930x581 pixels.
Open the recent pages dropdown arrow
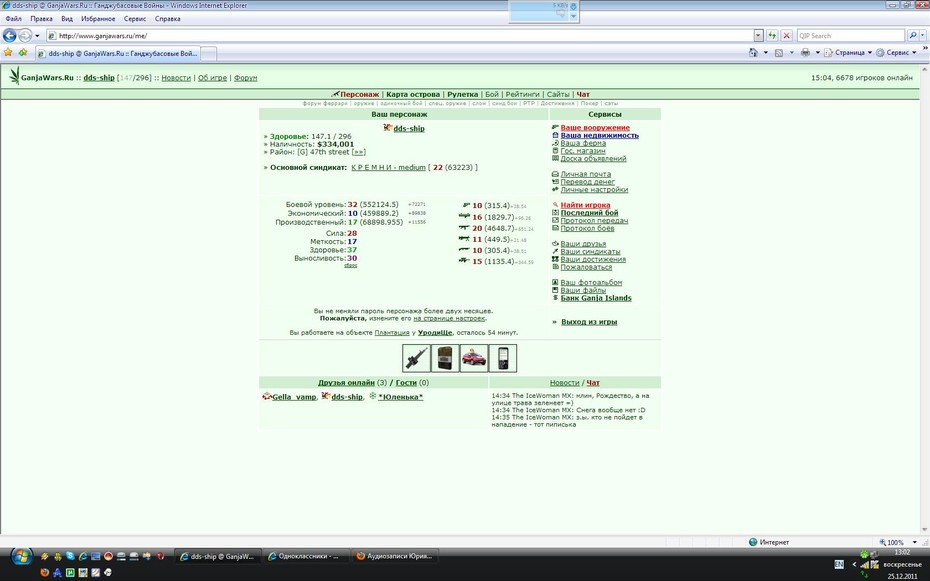point(37,36)
